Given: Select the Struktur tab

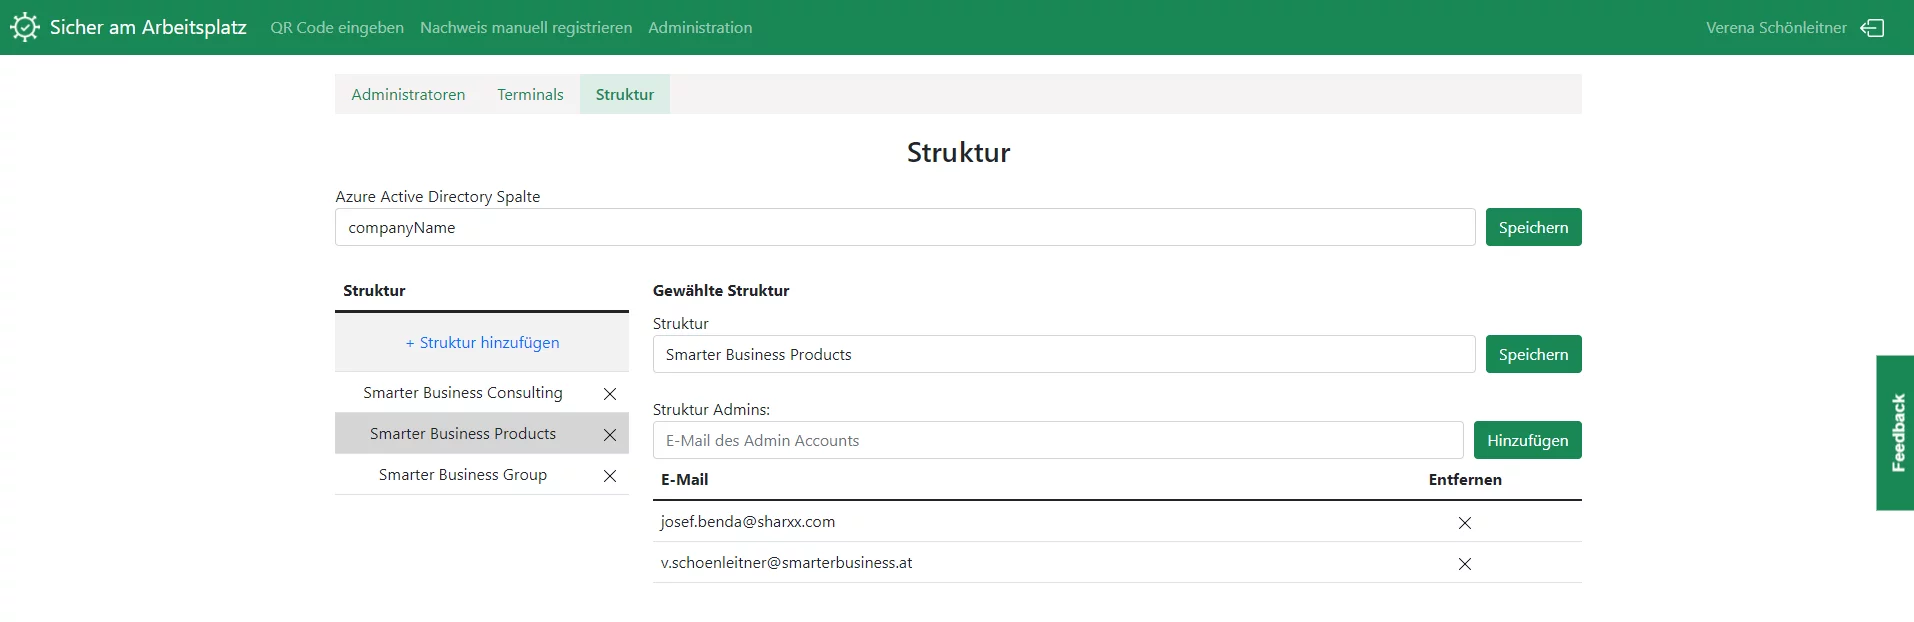Looking at the screenshot, I should pos(625,94).
